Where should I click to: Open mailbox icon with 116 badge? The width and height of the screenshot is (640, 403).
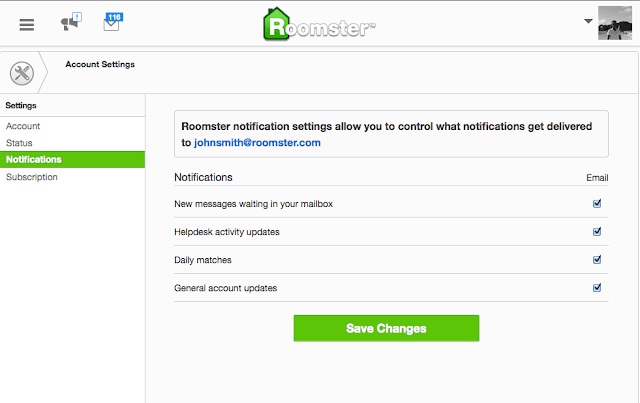coord(113,22)
